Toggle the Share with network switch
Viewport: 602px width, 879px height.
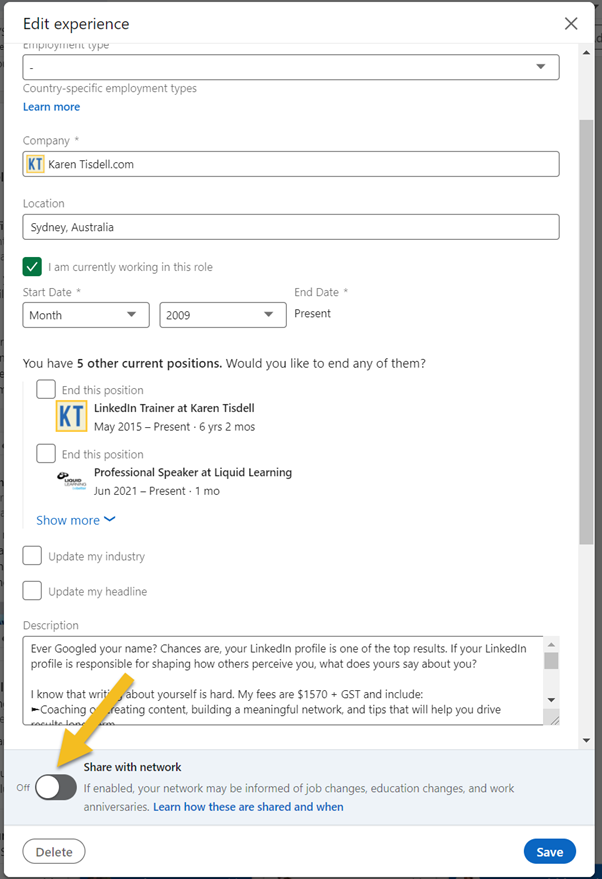coord(56,788)
